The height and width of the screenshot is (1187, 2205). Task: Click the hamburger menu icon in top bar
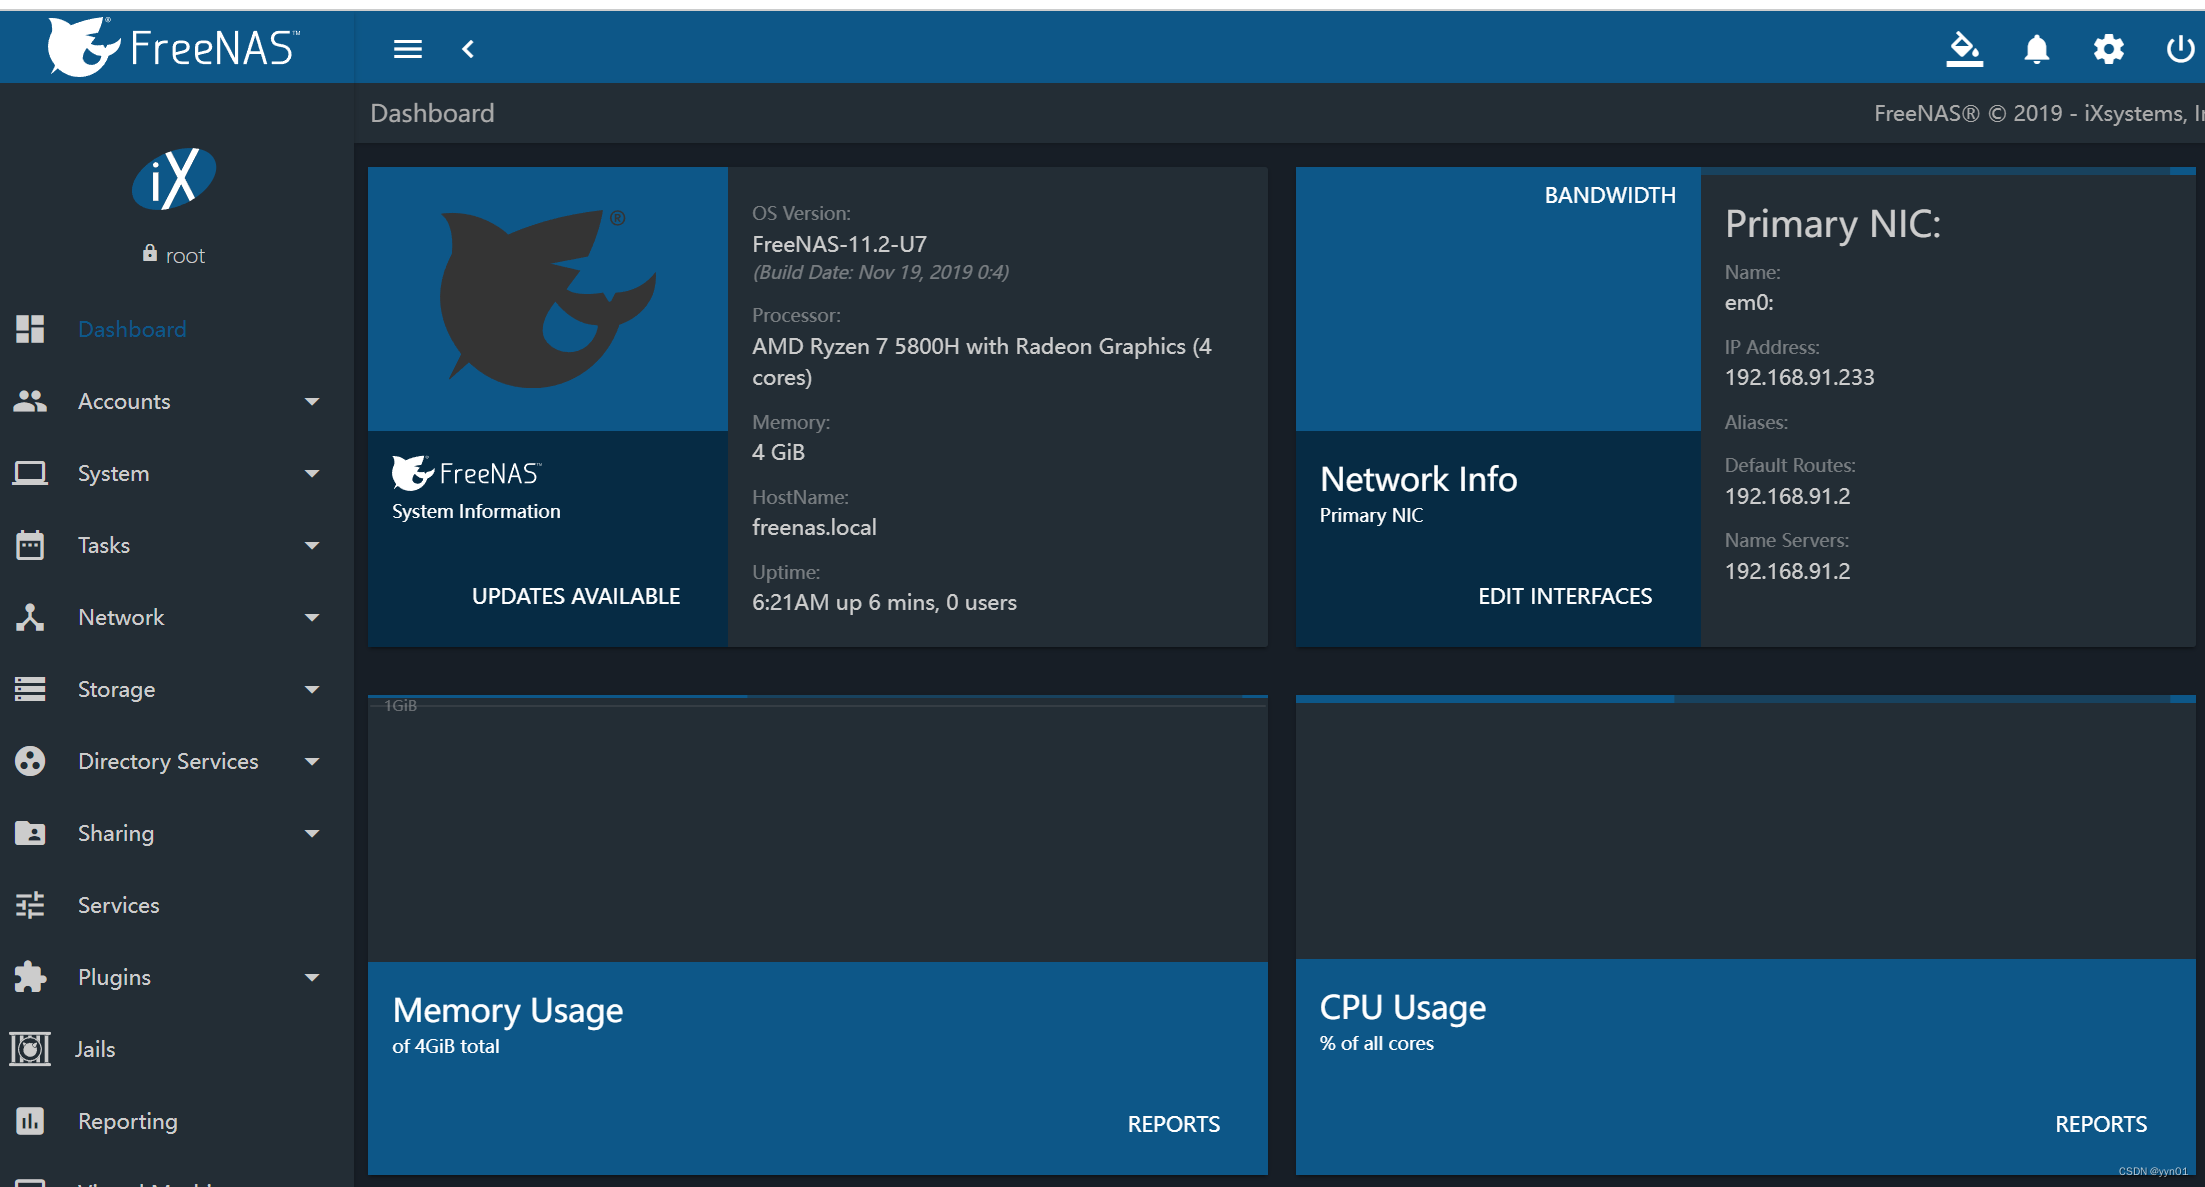[407, 49]
